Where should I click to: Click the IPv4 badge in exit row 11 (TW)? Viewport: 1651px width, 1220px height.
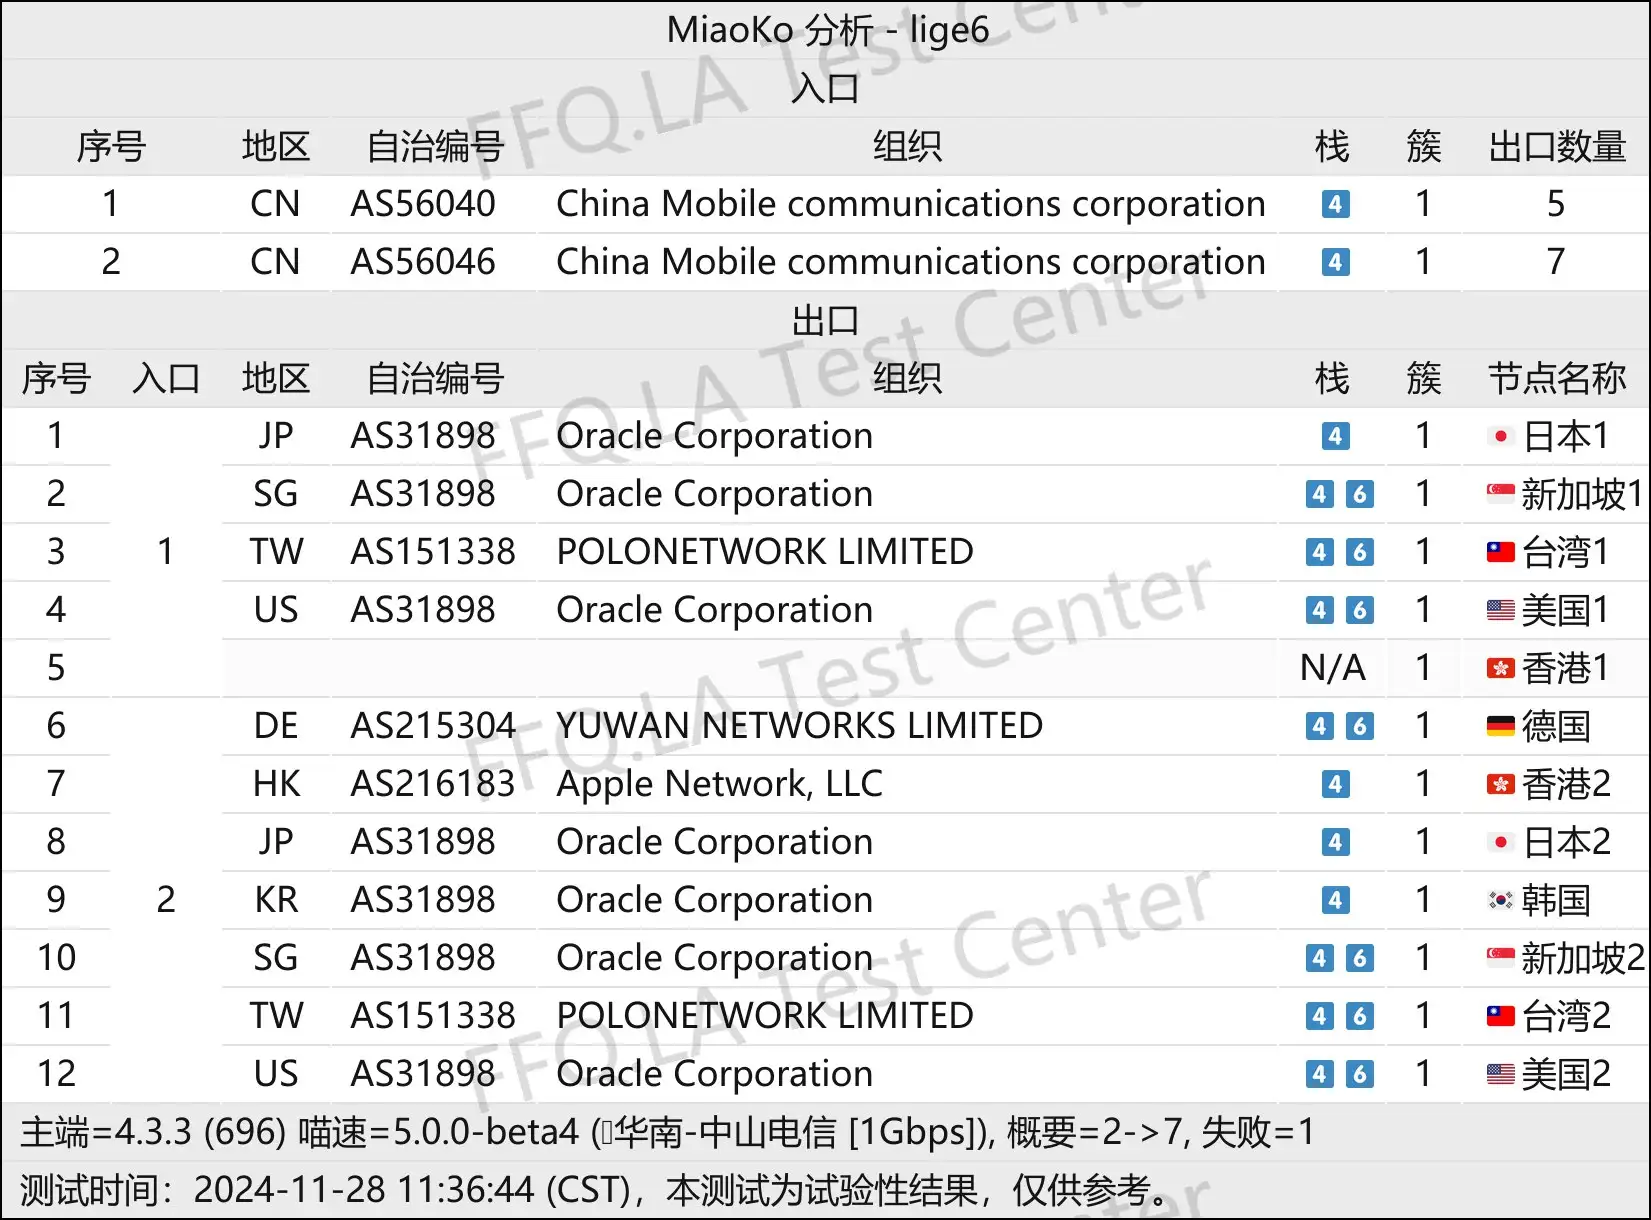click(x=1319, y=1016)
